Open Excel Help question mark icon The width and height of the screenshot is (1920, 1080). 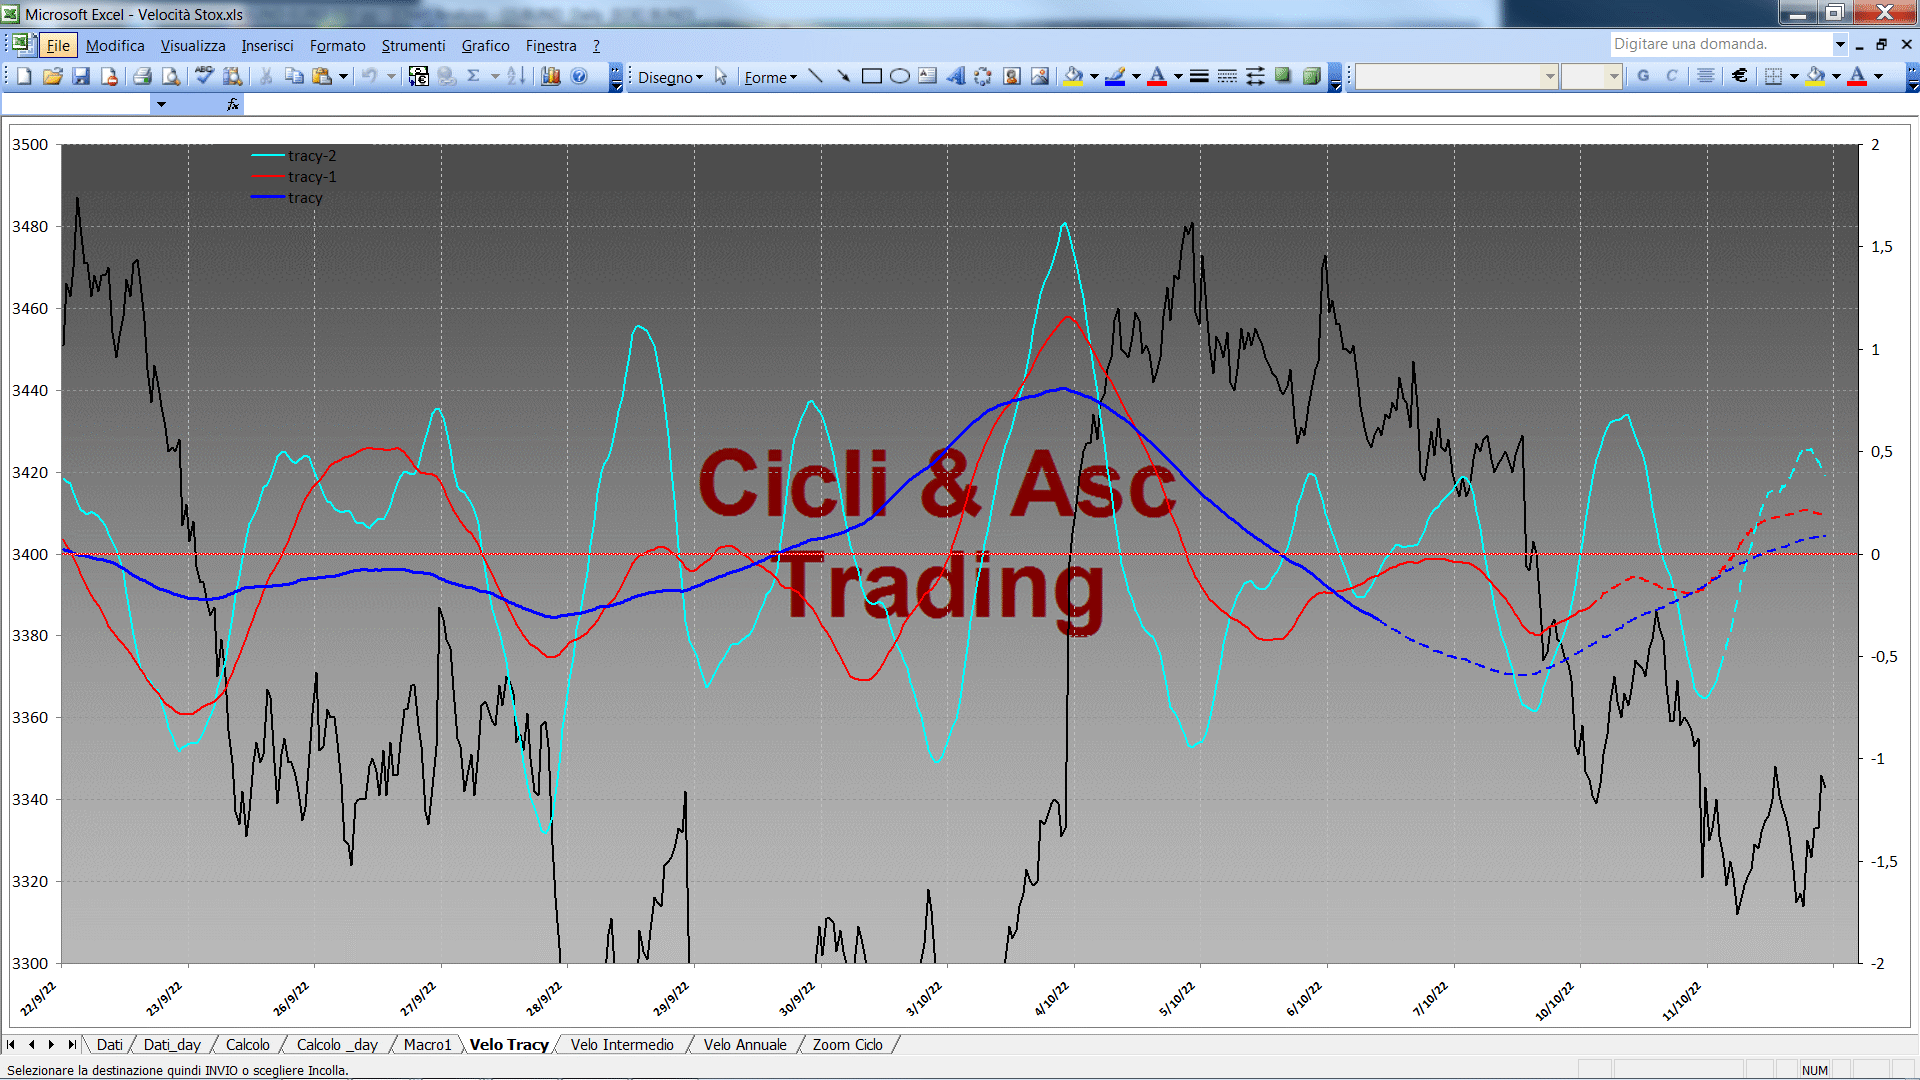pos(579,76)
